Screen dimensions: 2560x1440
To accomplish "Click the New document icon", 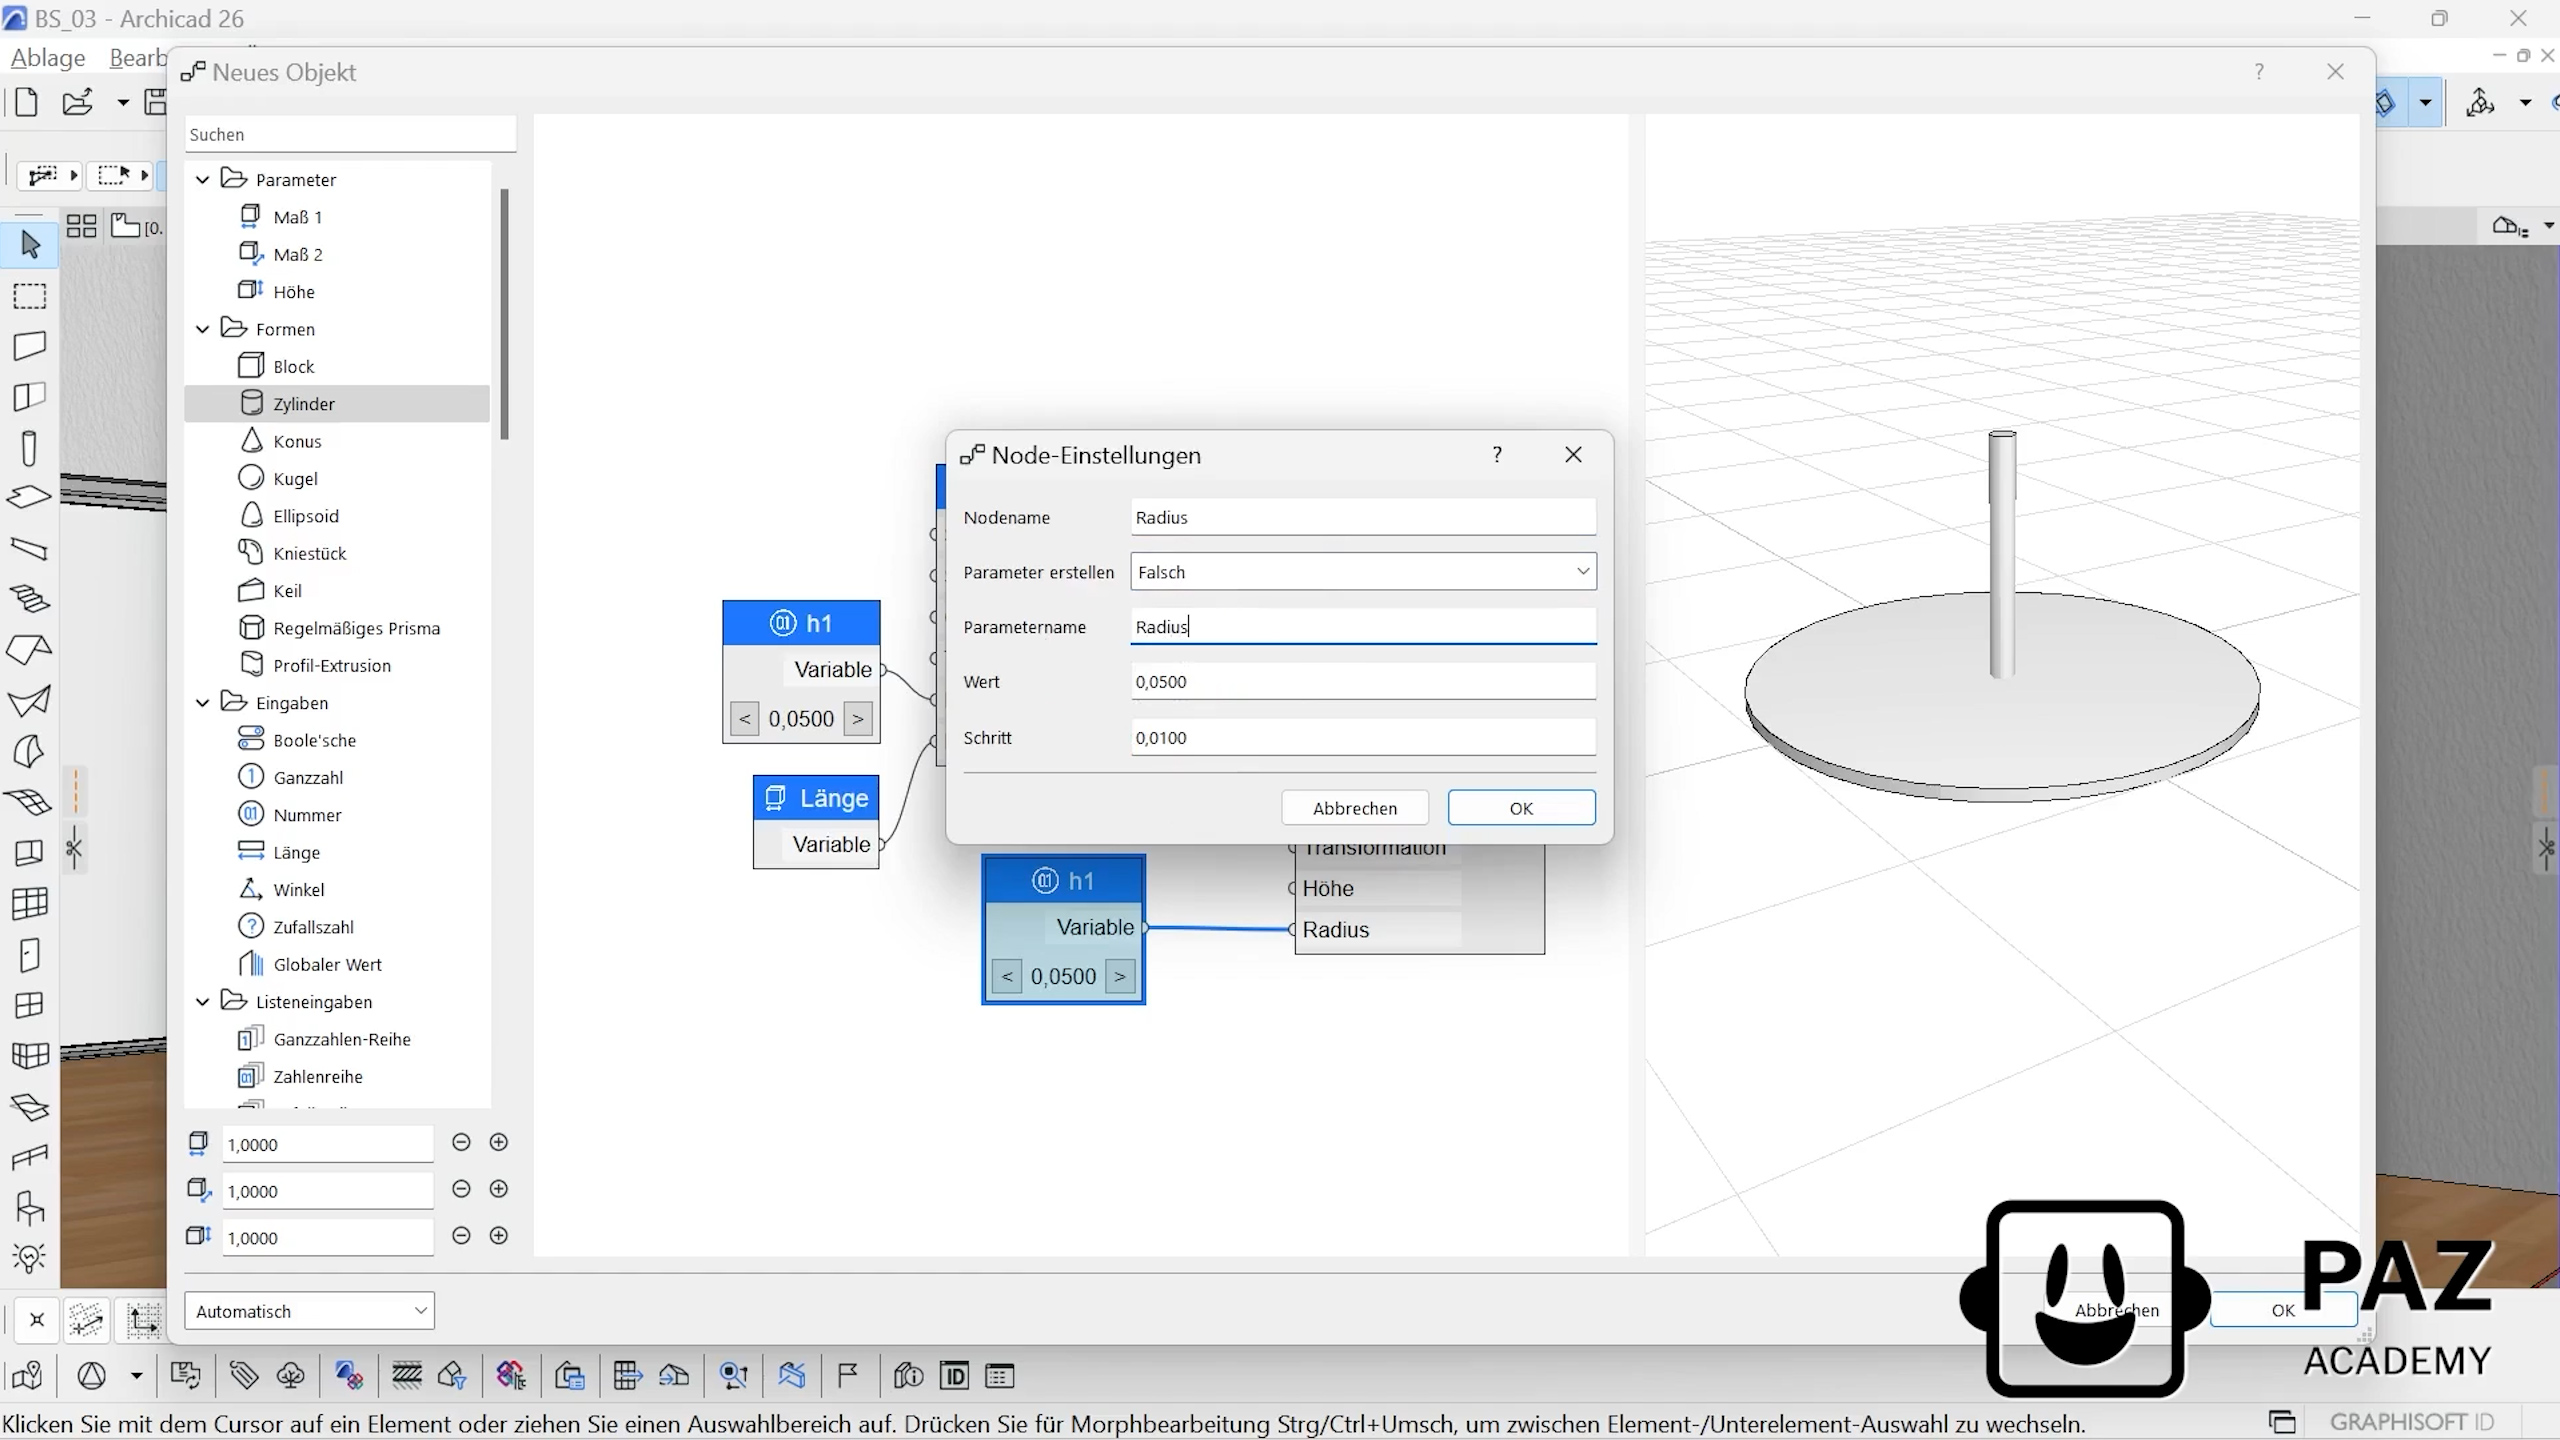I will pyautogui.click(x=27, y=102).
